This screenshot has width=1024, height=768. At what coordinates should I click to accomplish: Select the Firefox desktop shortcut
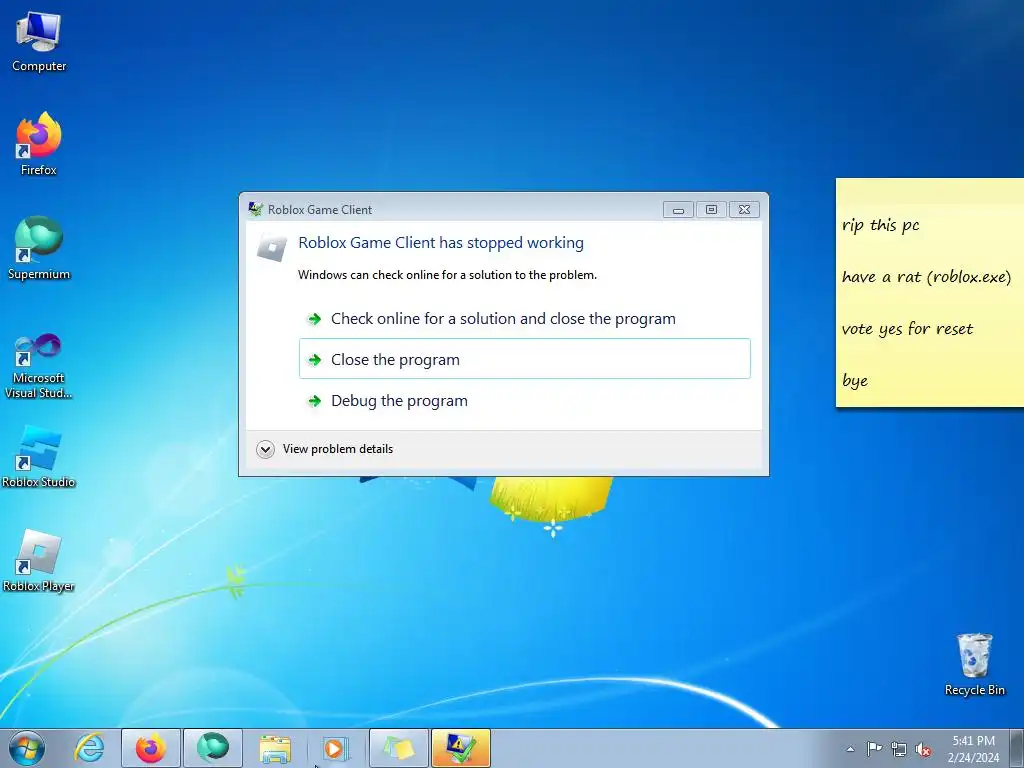coord(39,144)
